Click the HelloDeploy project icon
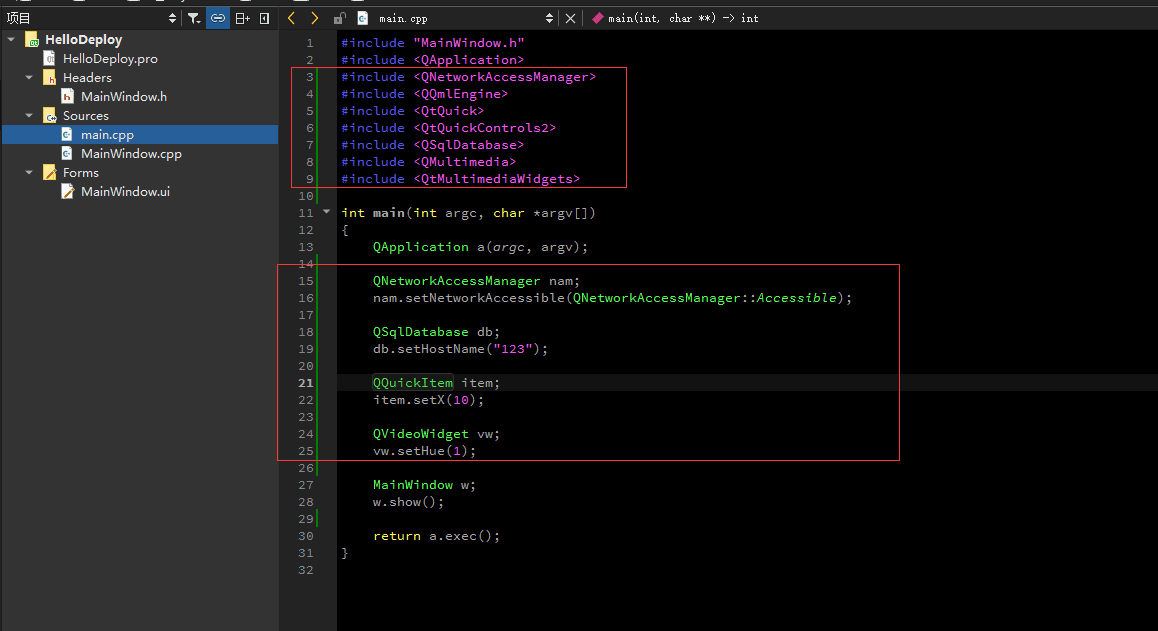Viewport: 1158px width, 631px height. point(32,39)
